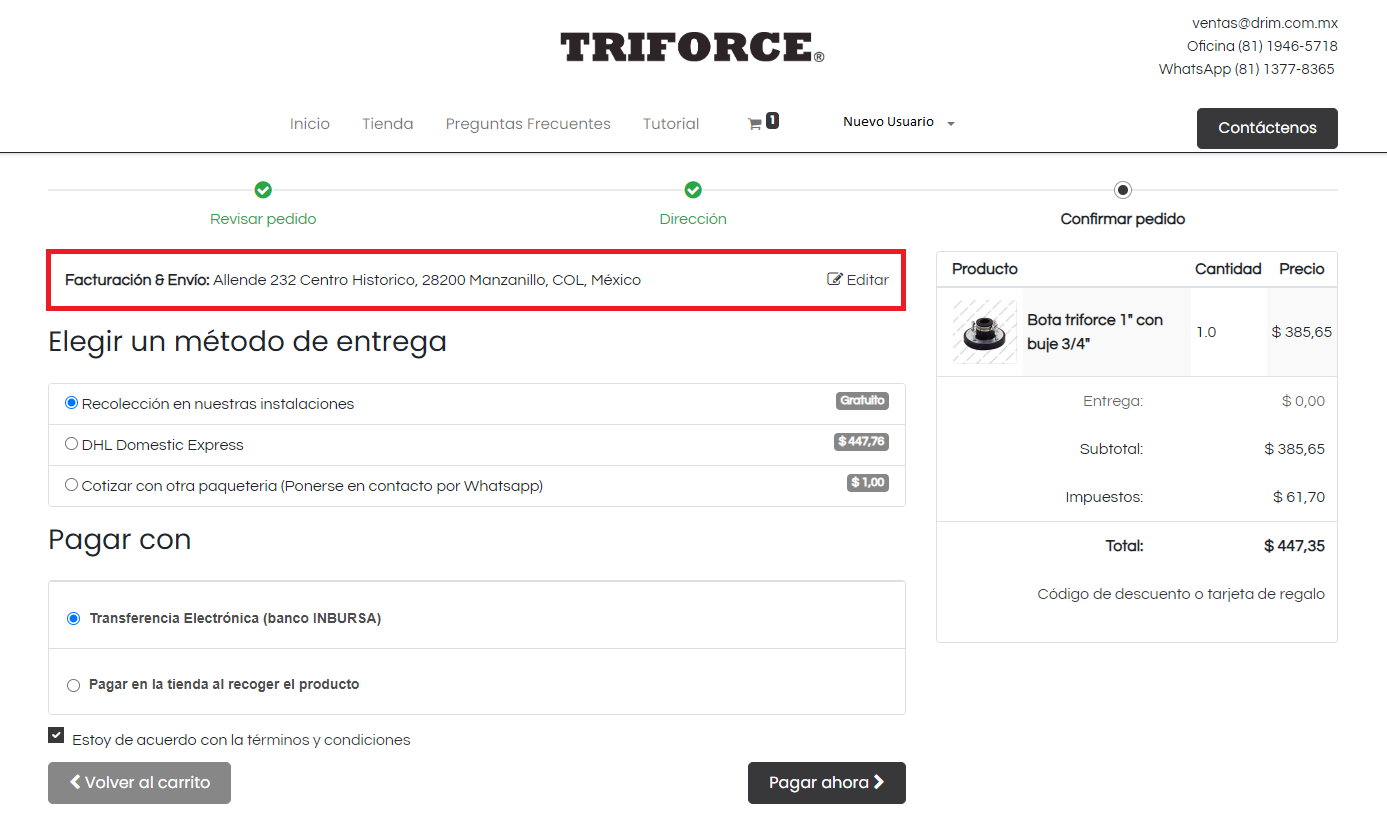Click the $ 1,00 price badge
Viewport: 1387px width, 825px height.
click(x=868, y=483)
